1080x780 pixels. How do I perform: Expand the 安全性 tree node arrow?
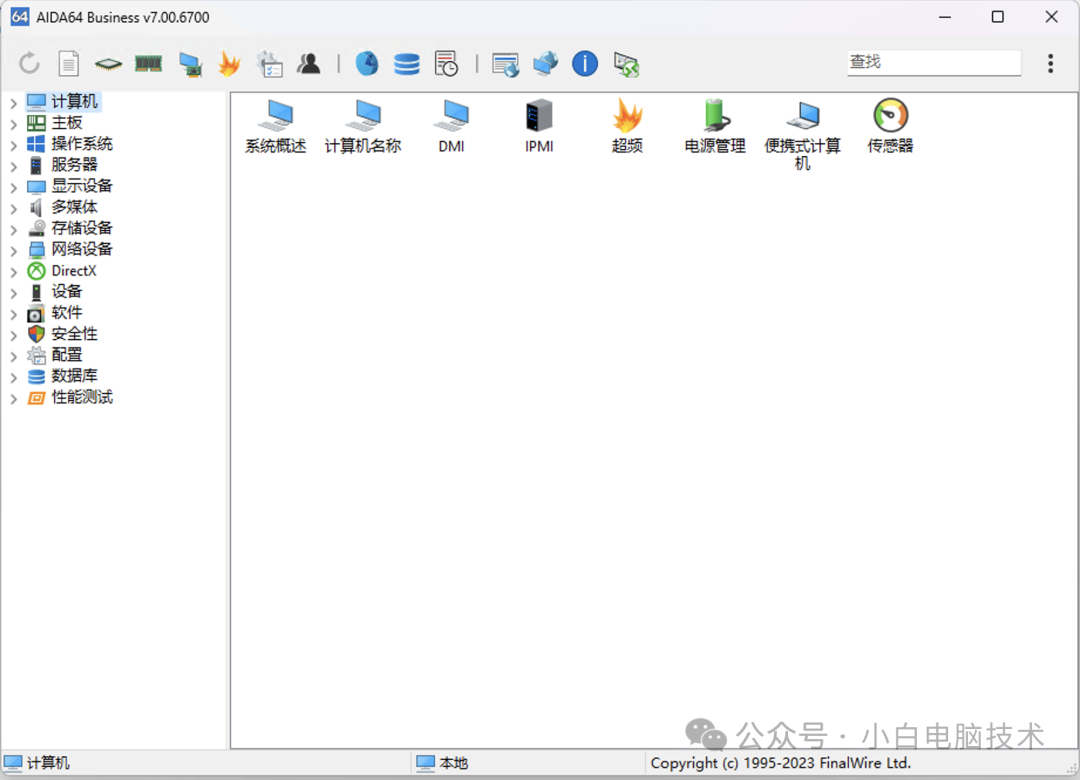click(13, 336)
